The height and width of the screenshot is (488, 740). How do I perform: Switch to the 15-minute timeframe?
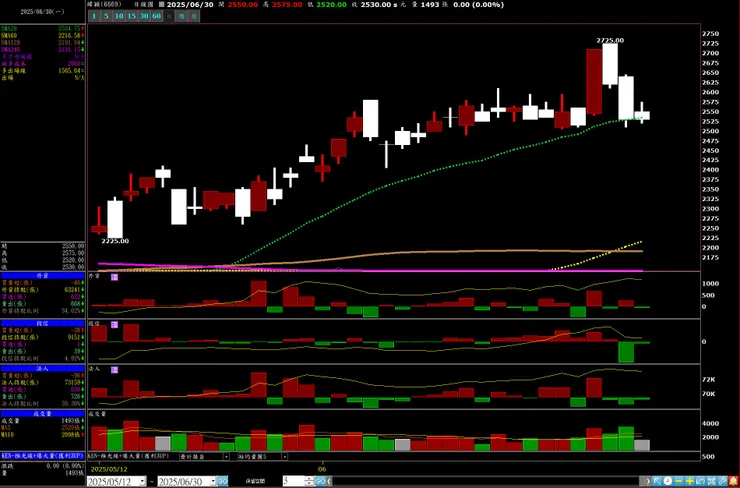132,16
